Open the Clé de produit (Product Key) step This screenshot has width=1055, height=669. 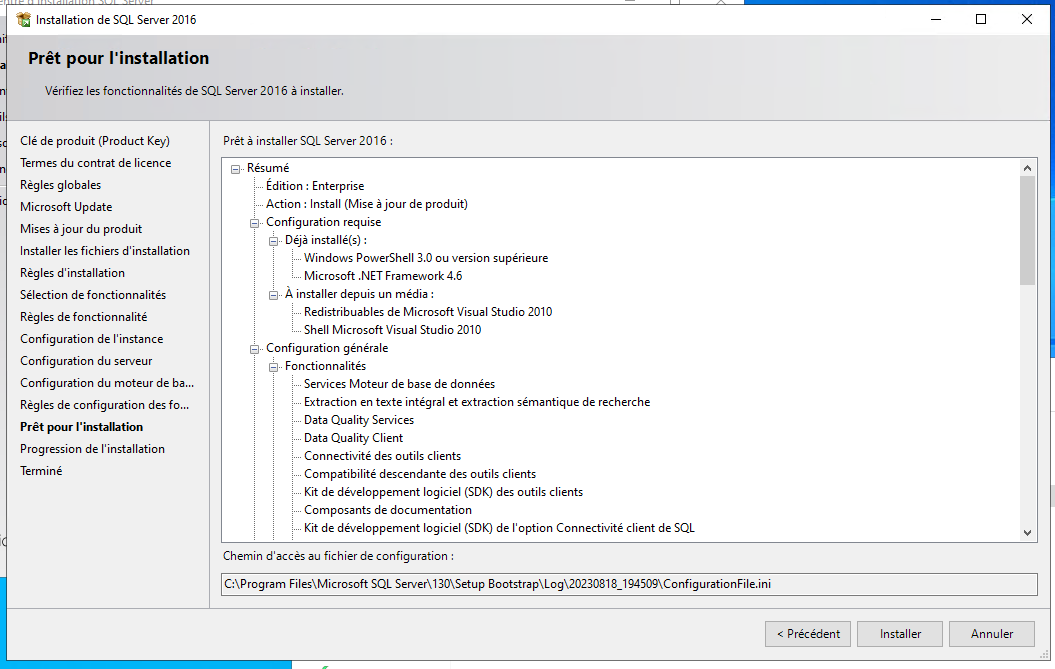tap(95, 141)
